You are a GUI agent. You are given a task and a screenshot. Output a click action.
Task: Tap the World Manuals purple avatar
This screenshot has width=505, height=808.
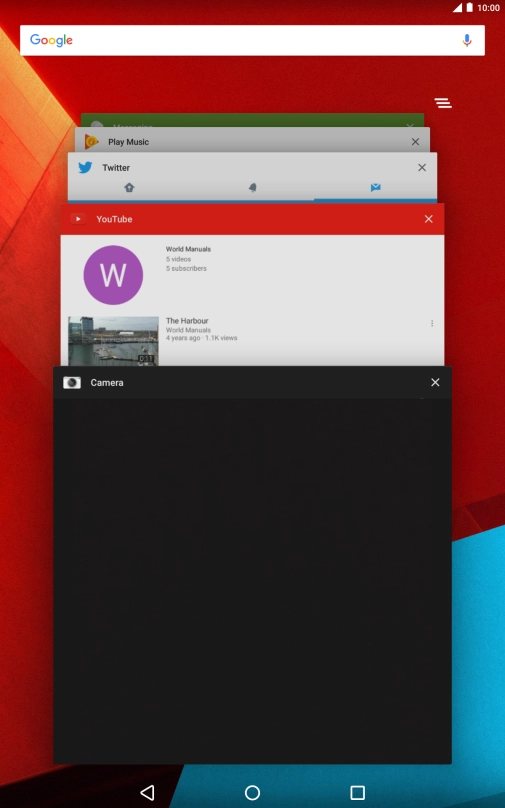coord(113,275)
